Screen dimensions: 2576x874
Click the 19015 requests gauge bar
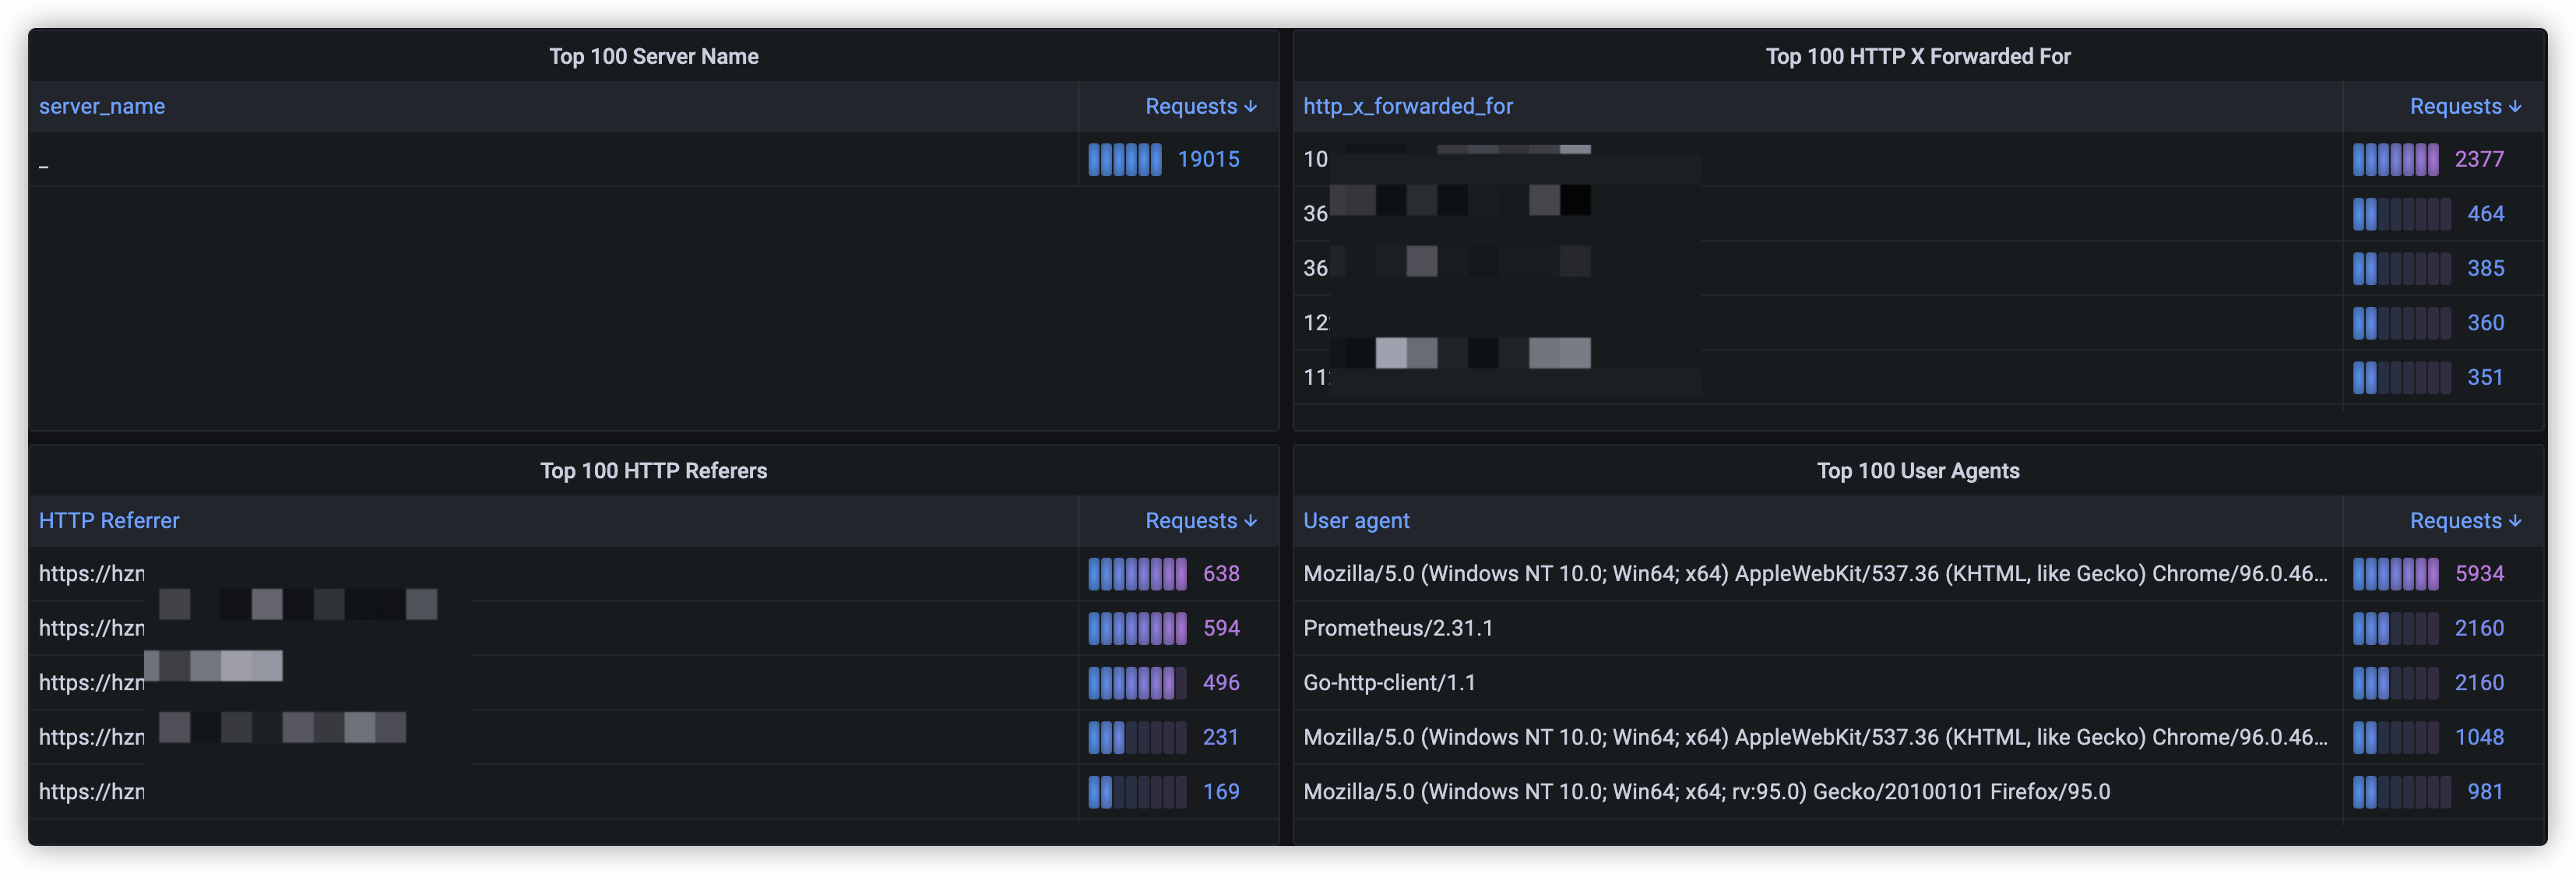[x=1125, y=160]
